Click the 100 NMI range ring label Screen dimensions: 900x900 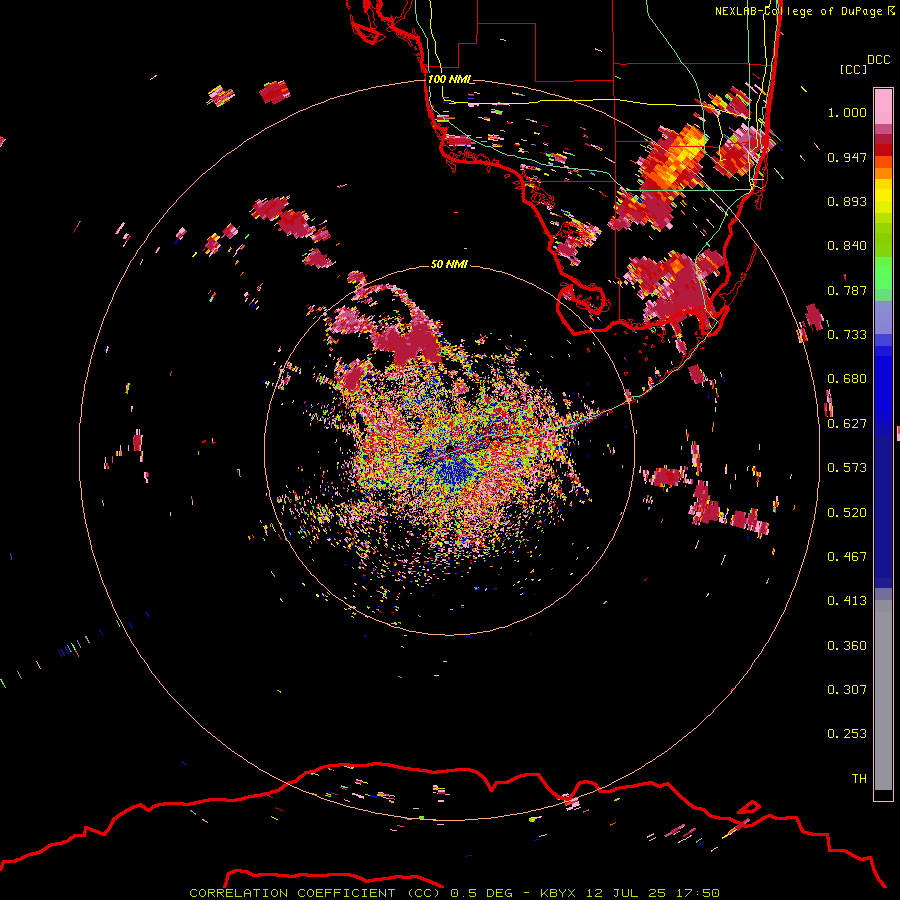click(x=448, y=79)
